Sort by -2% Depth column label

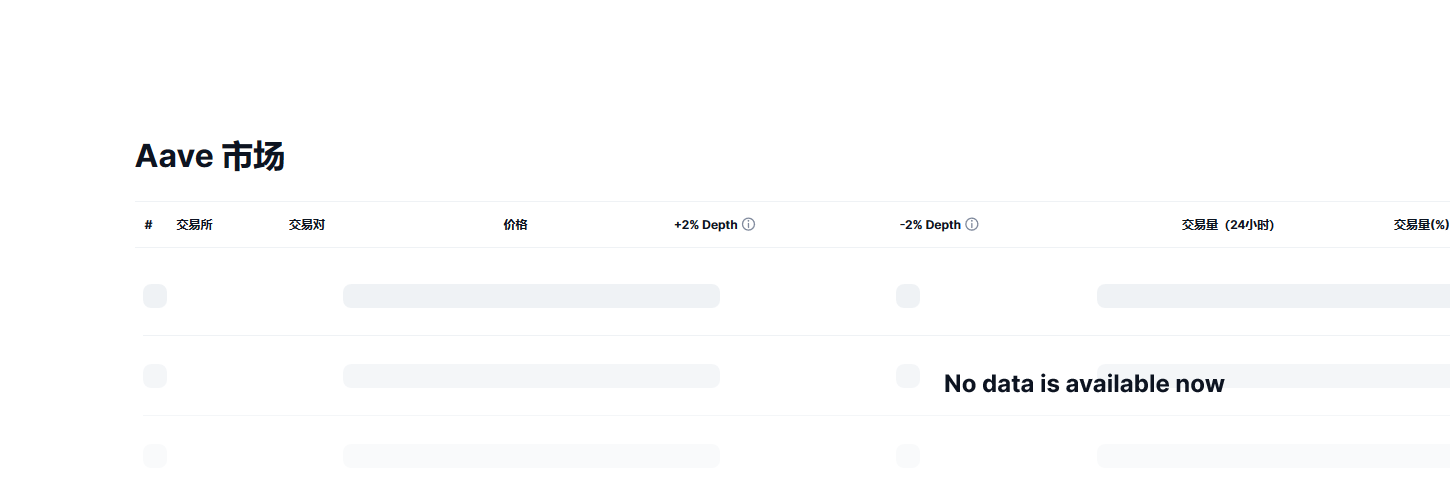click(930, 225)
